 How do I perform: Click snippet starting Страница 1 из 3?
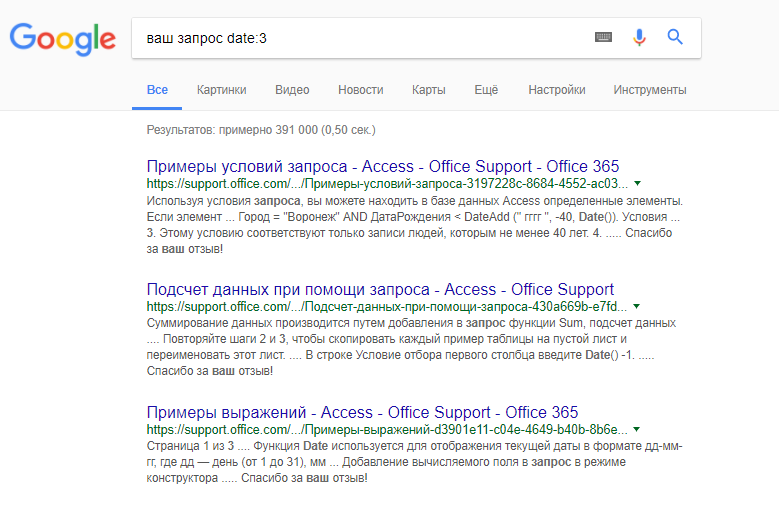click(415, 462)
